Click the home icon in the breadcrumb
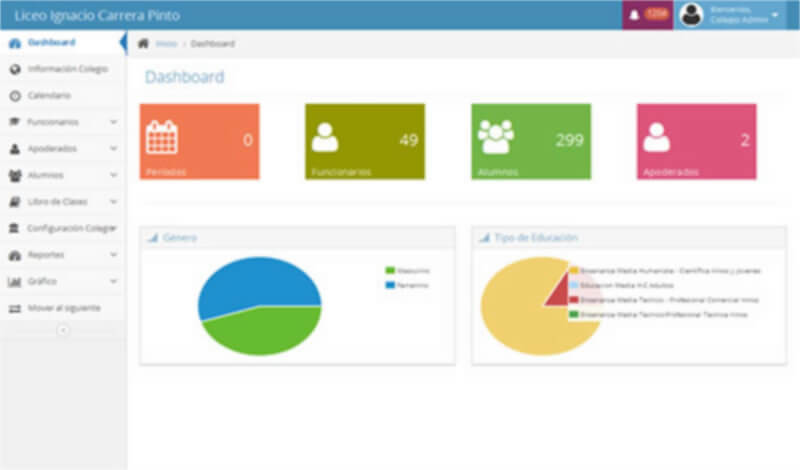Screen dimensions: 800x470 click(143, 43)
